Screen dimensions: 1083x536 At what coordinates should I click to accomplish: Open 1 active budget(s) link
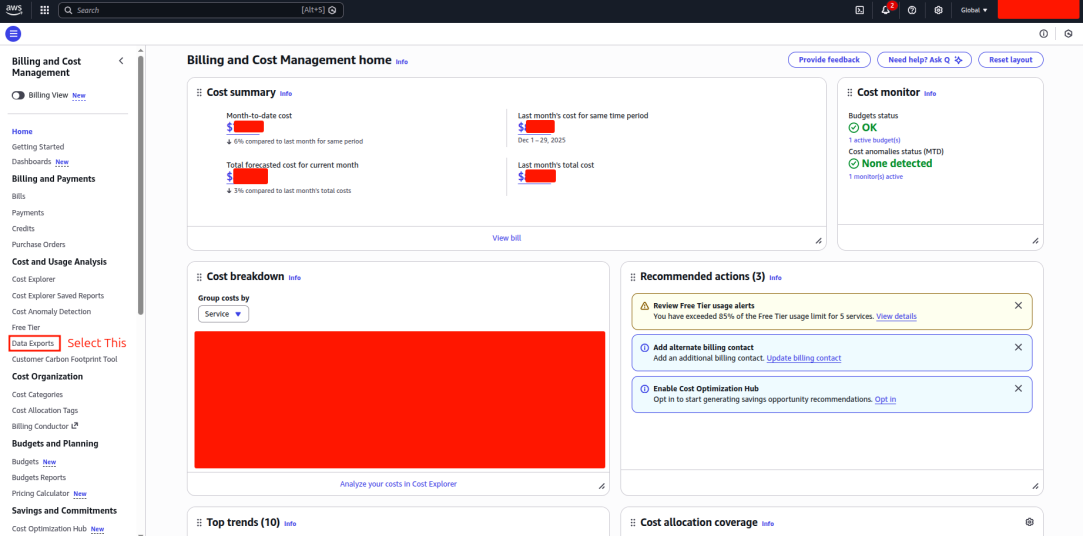tap(874, 140)
